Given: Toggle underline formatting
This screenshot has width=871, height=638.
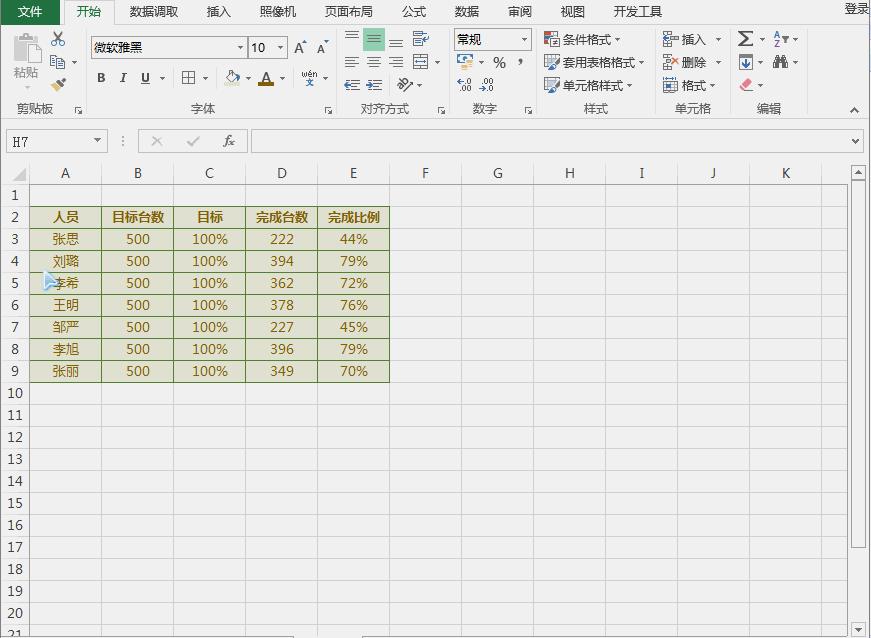Looking at the screenshot, I should pos(143,77).
